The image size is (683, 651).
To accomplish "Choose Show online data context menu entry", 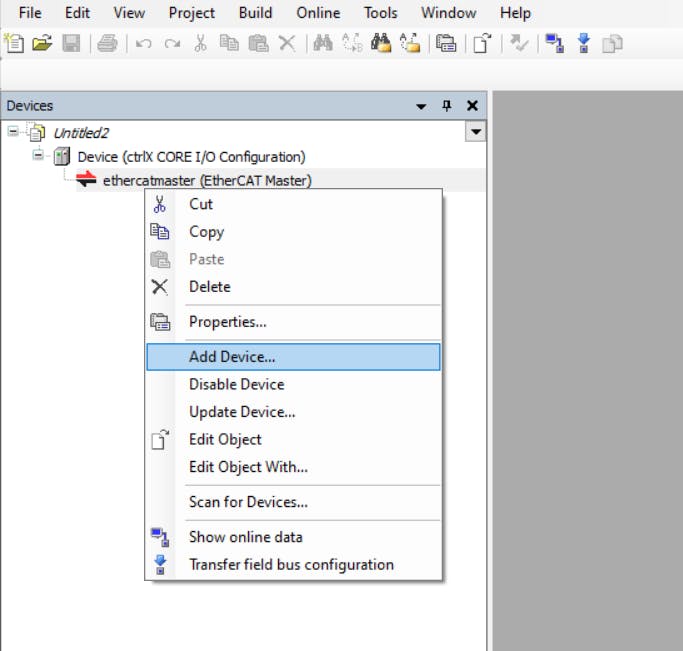I will (x=294, y=537).
